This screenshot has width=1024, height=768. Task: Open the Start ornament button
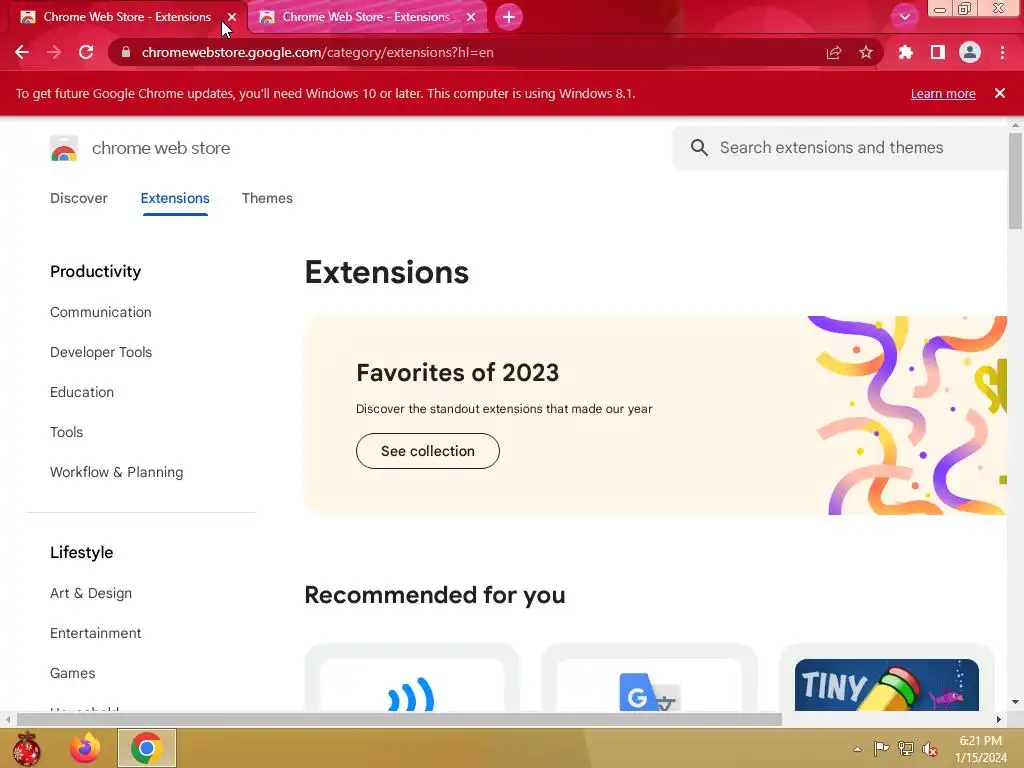(x=26, y=748)
